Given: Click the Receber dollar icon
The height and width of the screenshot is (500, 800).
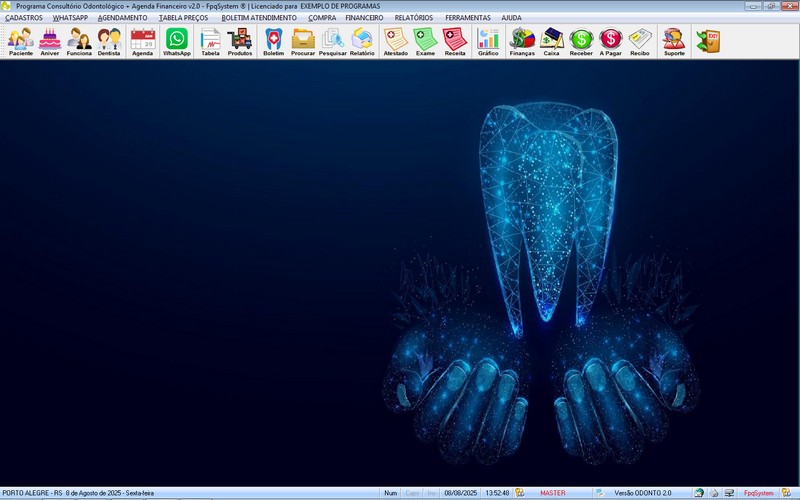Looking at the screenshot, I should (x=581, y=40).
